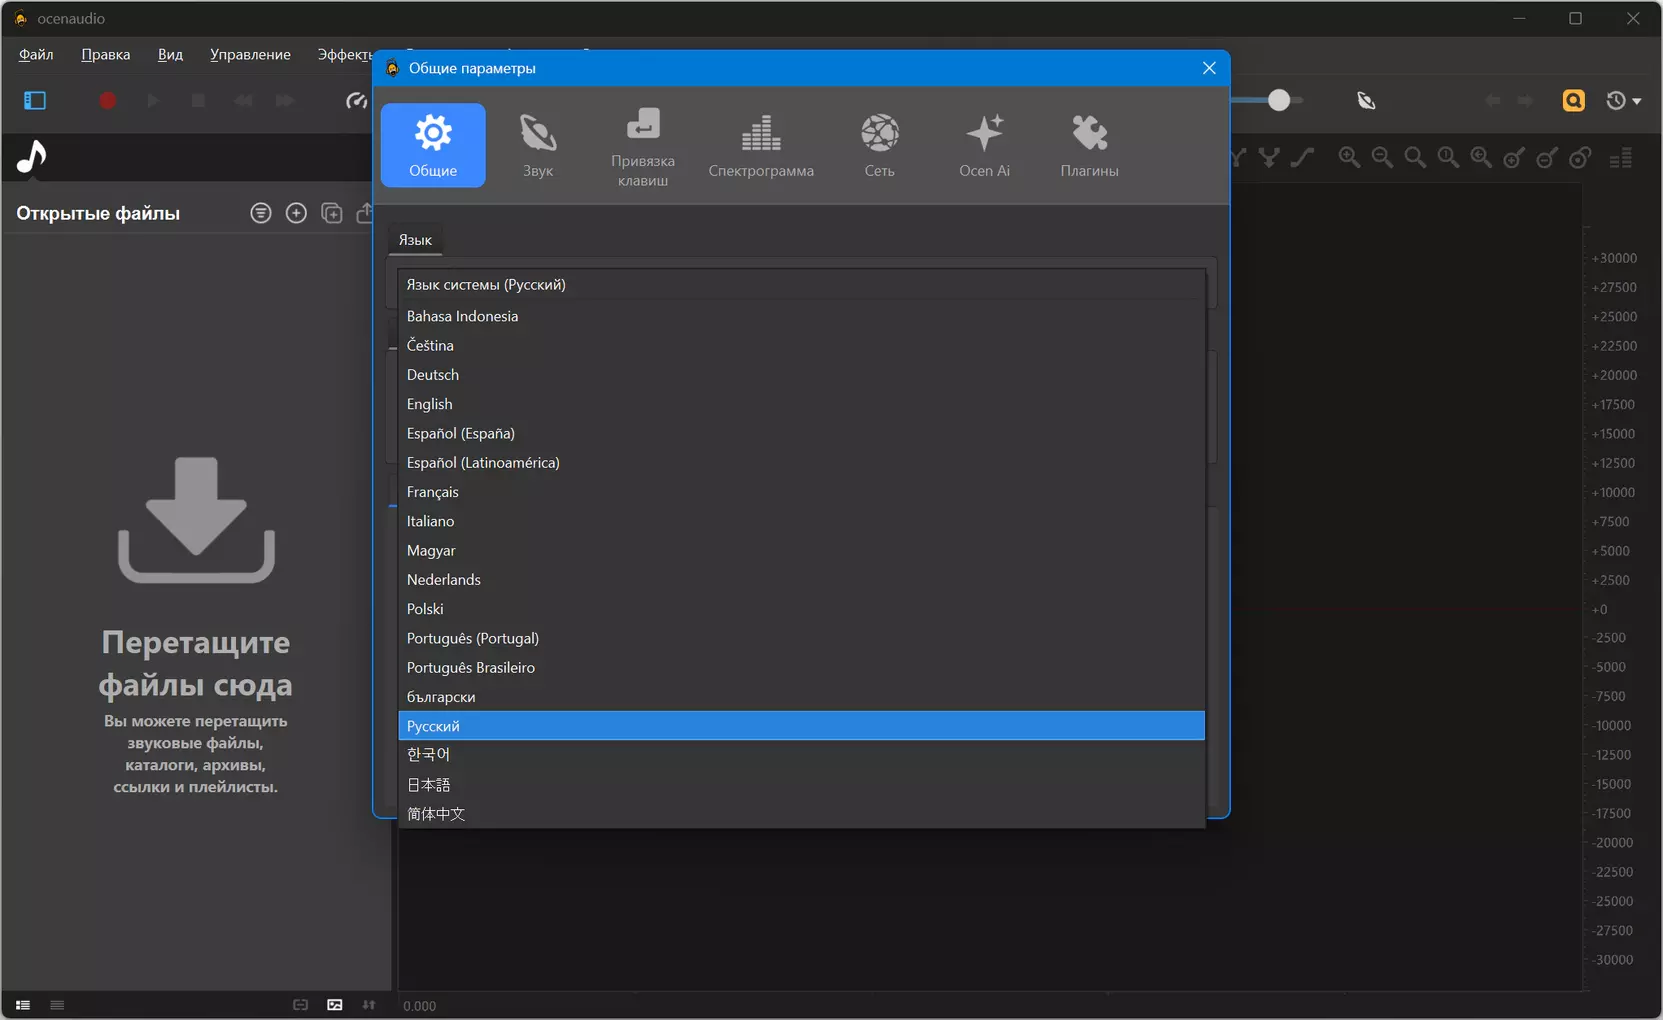Click the level meter bars icon
This screenshot has width=1663, height=1020.
(1621, 158)
